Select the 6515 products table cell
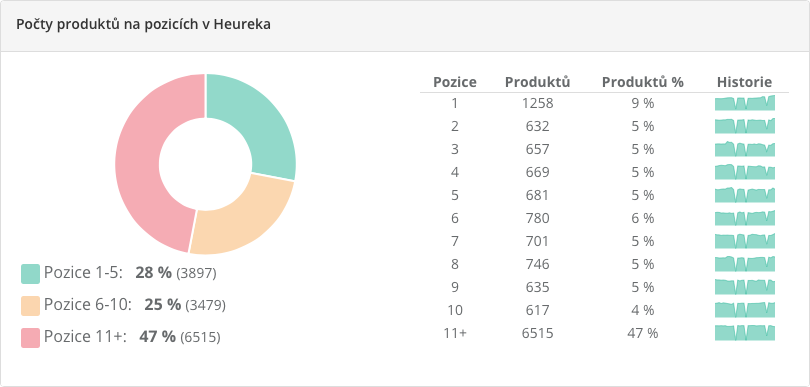Screen dimensions: 810x387 (x=537, y=333)
